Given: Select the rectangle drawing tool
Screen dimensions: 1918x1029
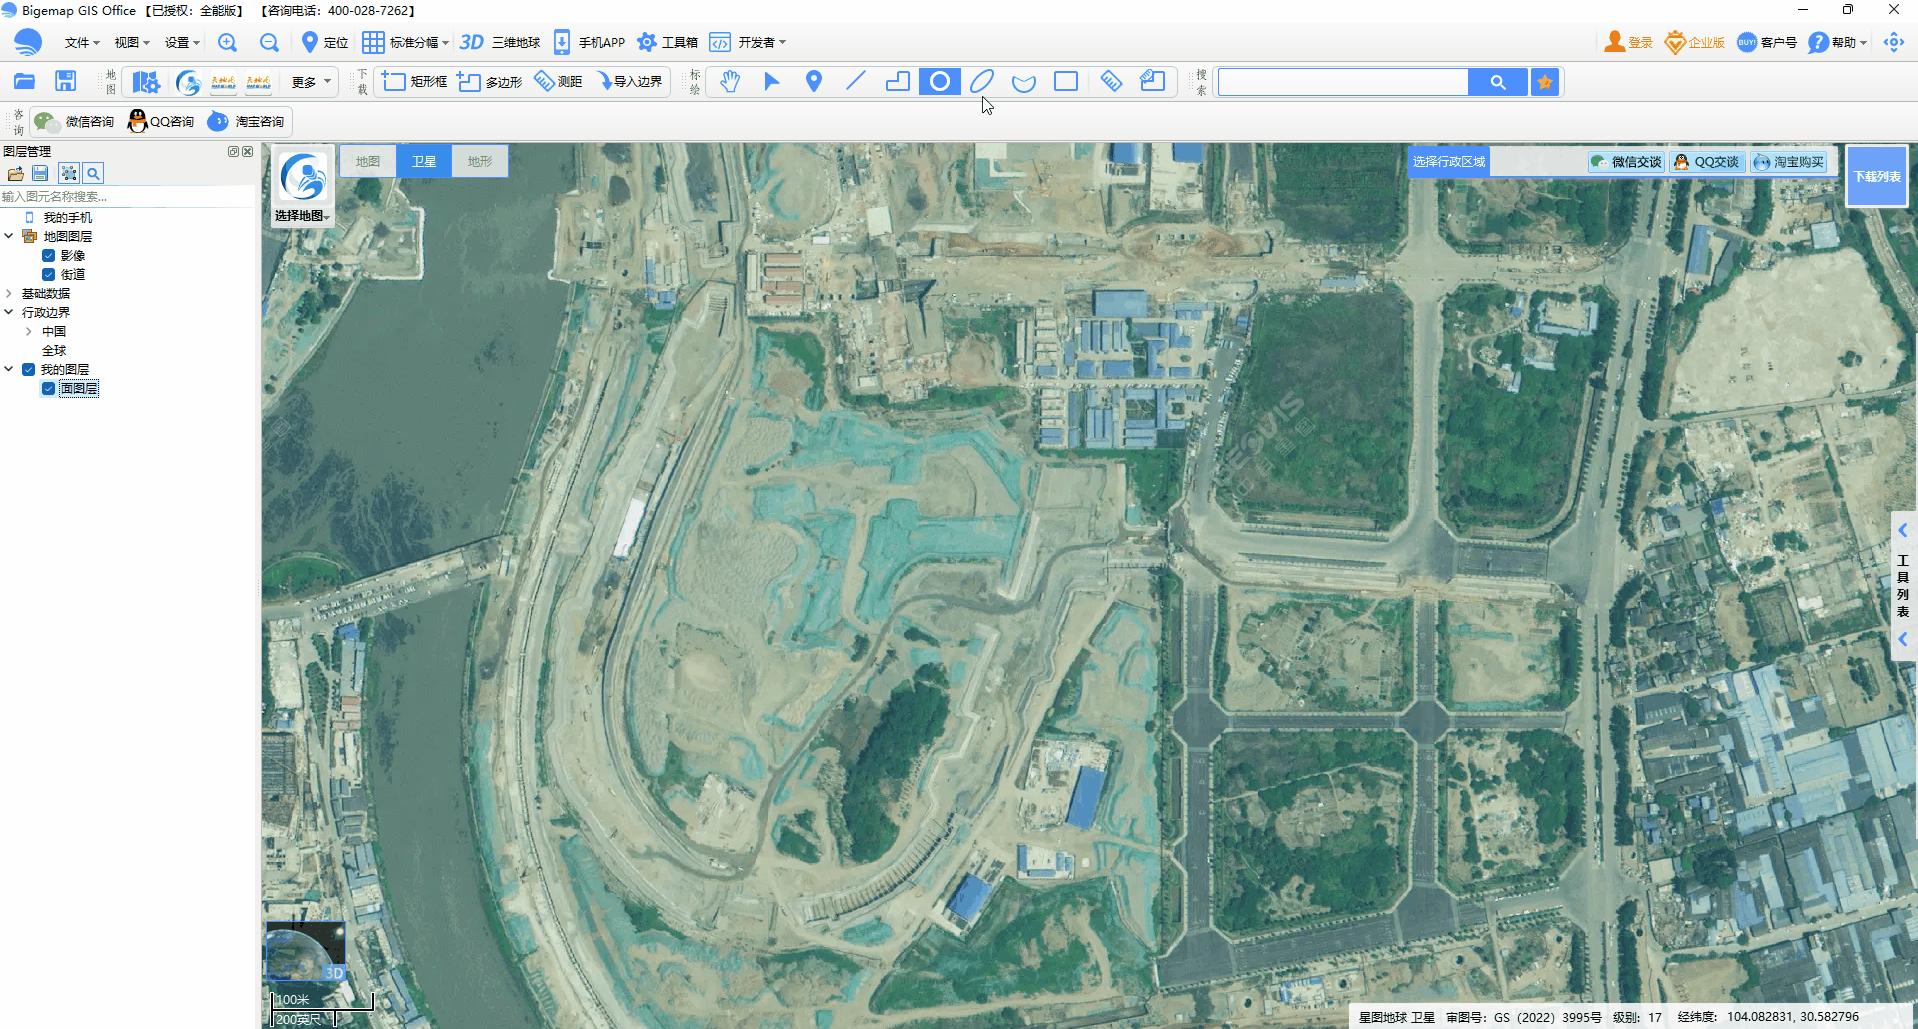Looking at the screenshot, I should click(x=1065, y=81).
